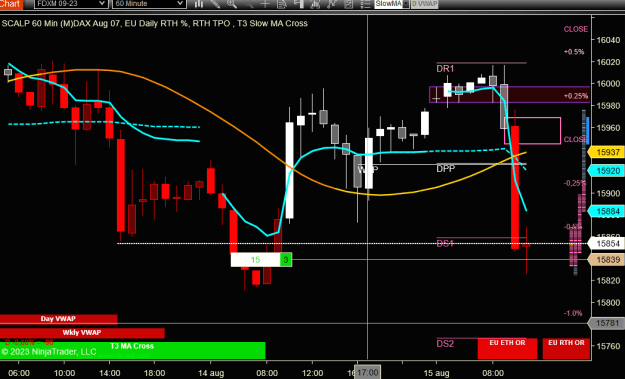Image resolution: width=625 pixels, height=379 pixels.
Task: Open the properties list icon
Action: click(365, 4)
